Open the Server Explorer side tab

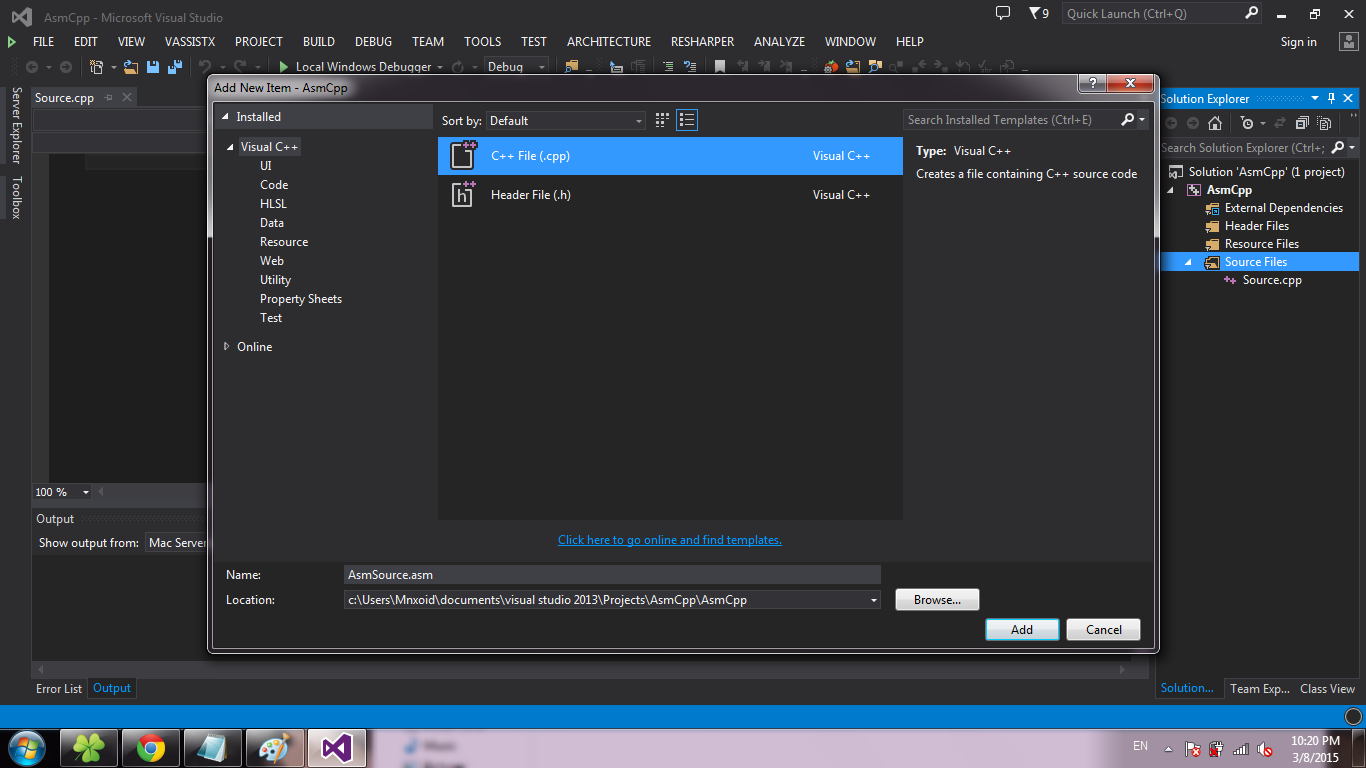[x=16, y=125]
